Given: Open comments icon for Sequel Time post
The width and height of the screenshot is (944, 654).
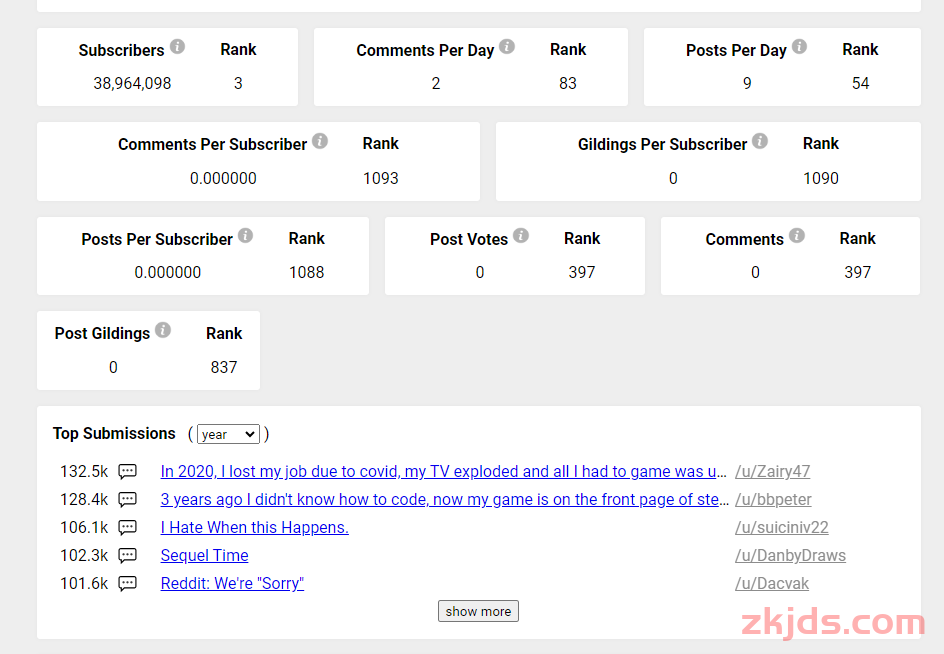Looking at the screenshot, I should pyautogui.click(x=128, y=555).
